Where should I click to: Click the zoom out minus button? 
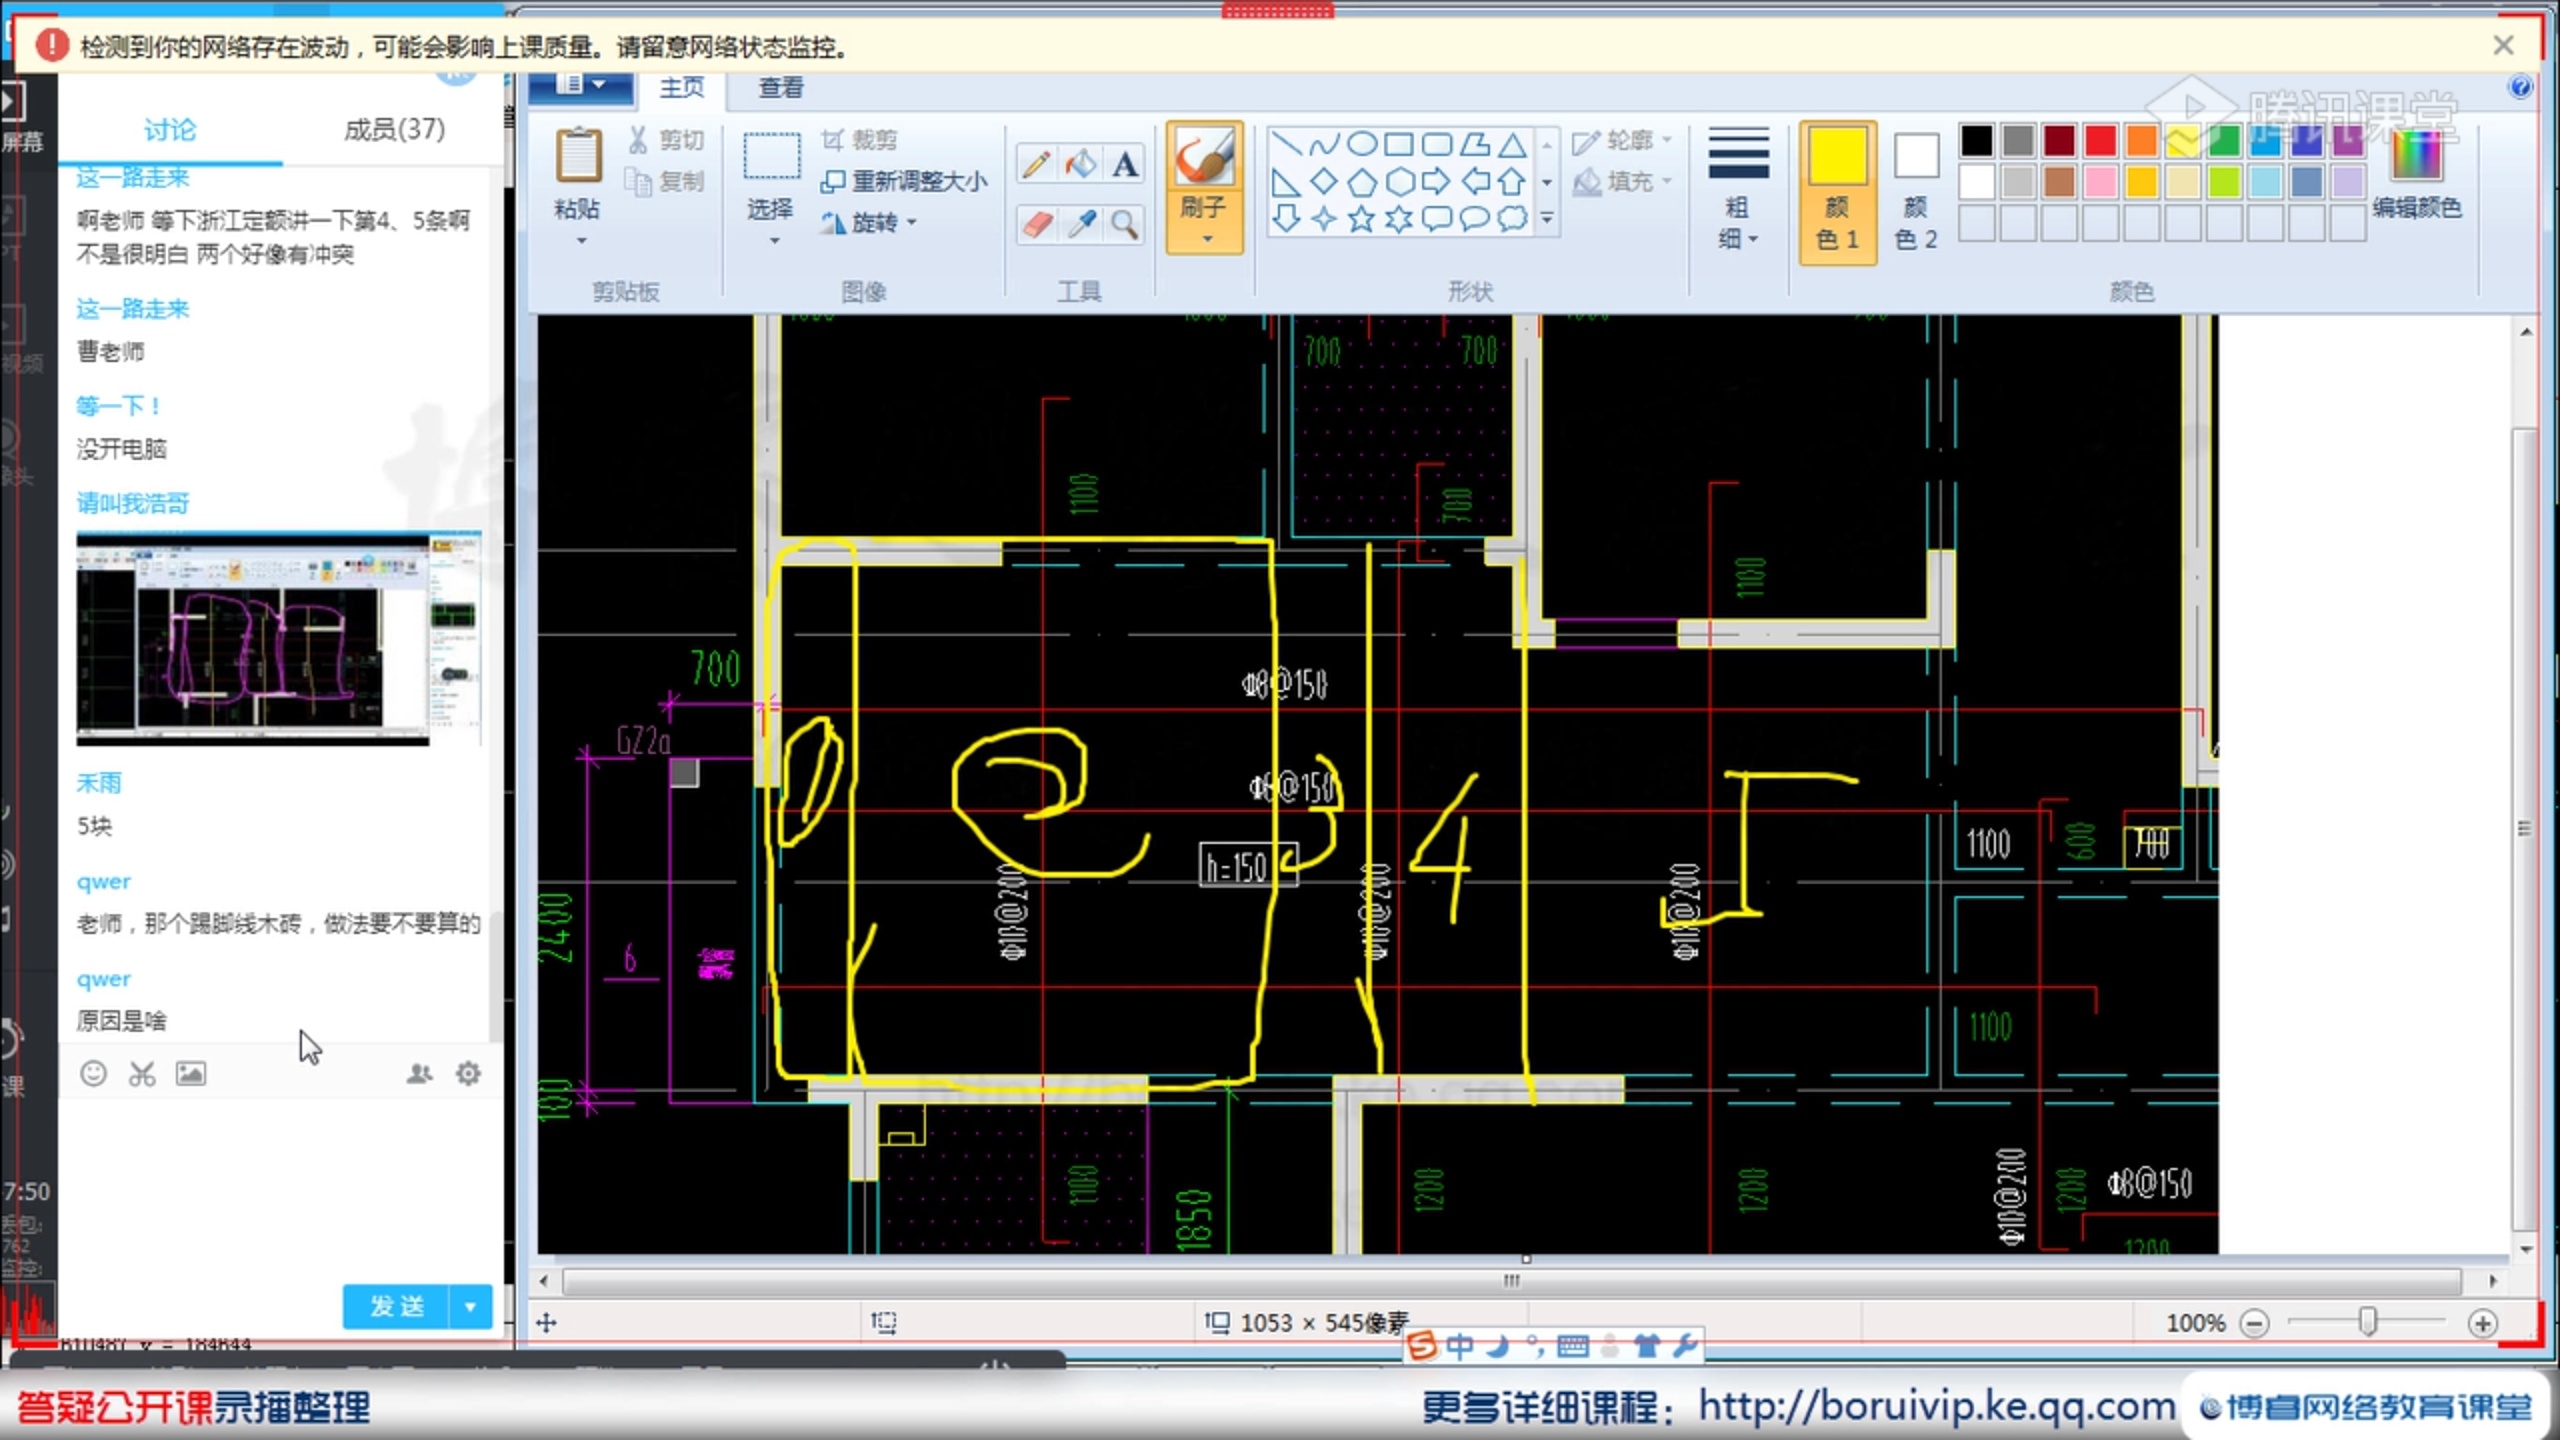tap(2254, 1323)
